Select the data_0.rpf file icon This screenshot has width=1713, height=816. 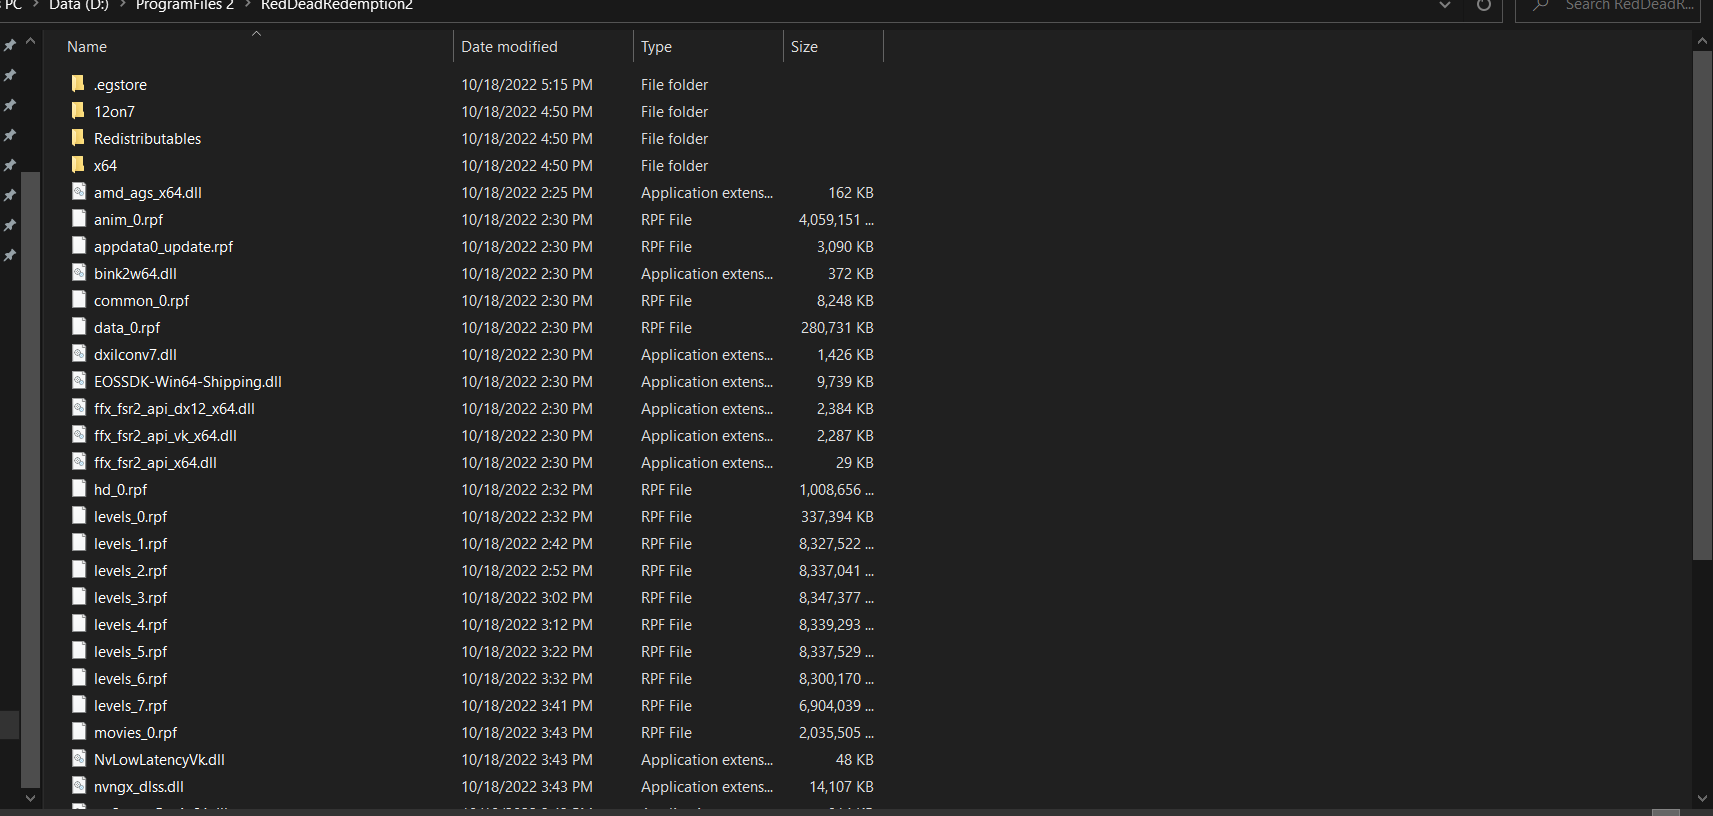[79, 327]
